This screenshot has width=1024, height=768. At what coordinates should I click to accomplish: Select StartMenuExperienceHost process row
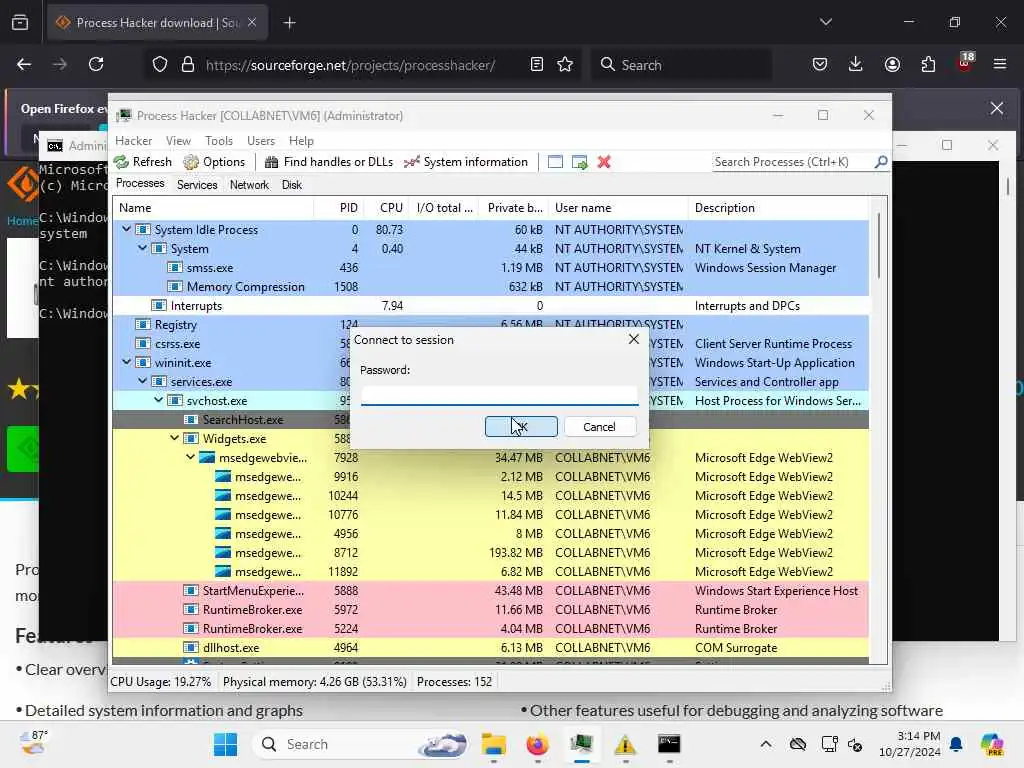[x=490, y=590]
